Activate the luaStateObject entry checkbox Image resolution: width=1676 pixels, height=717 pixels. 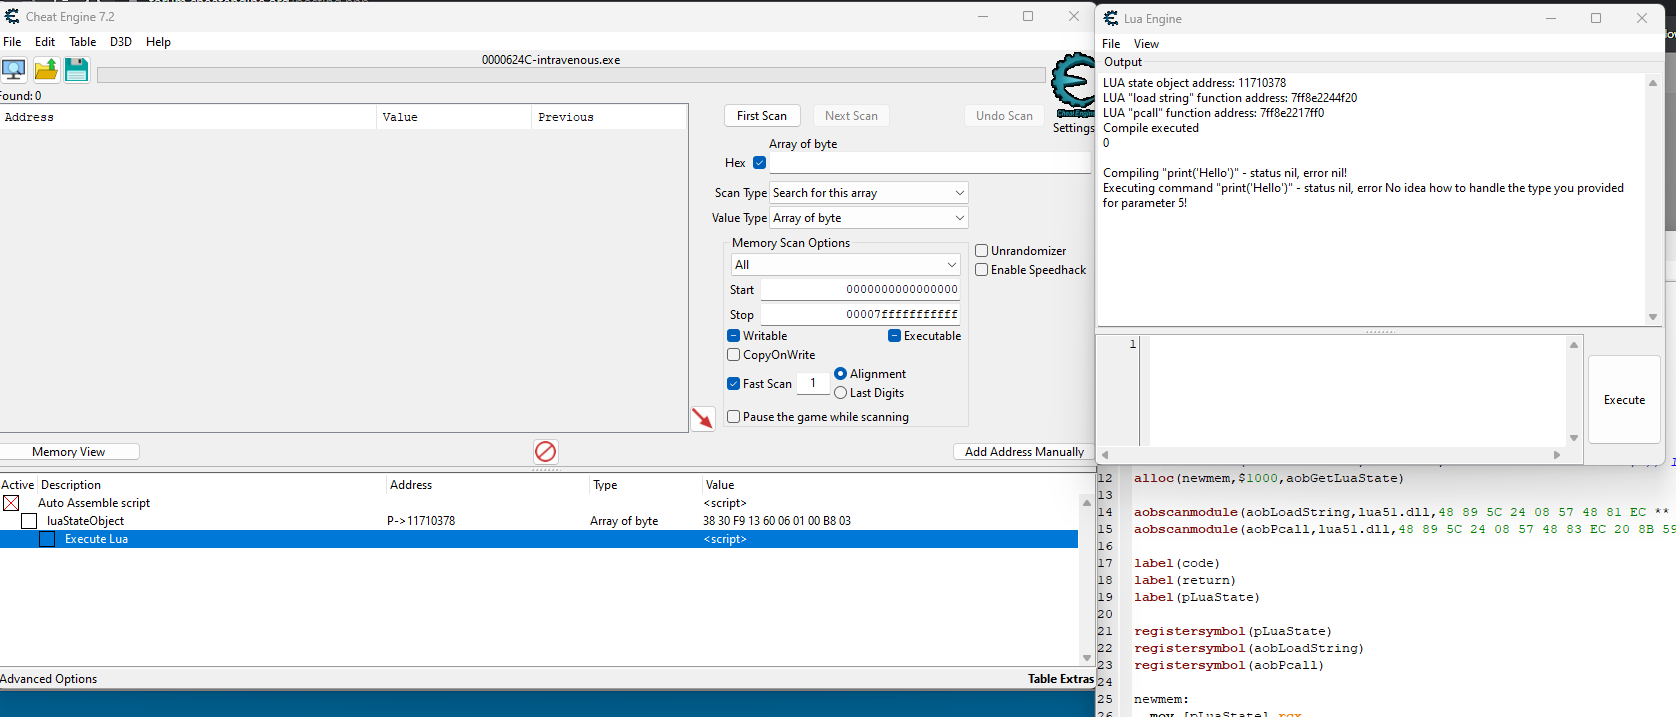tap(29, 521)
